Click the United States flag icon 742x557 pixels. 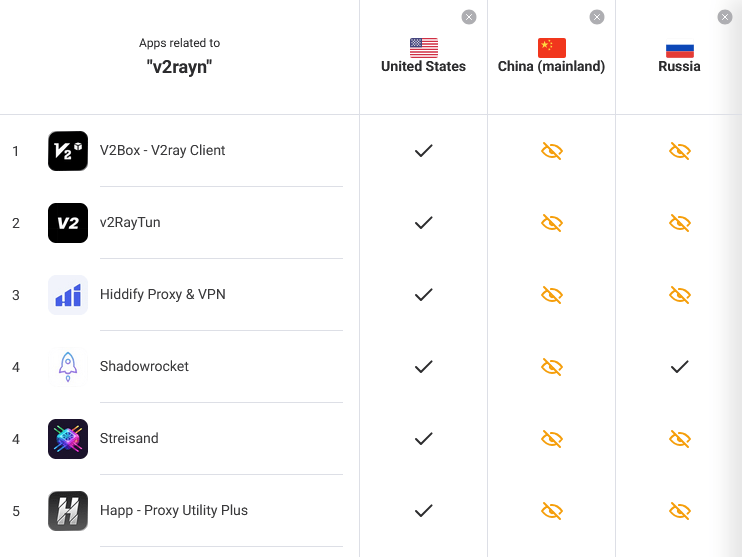point(423,48)
